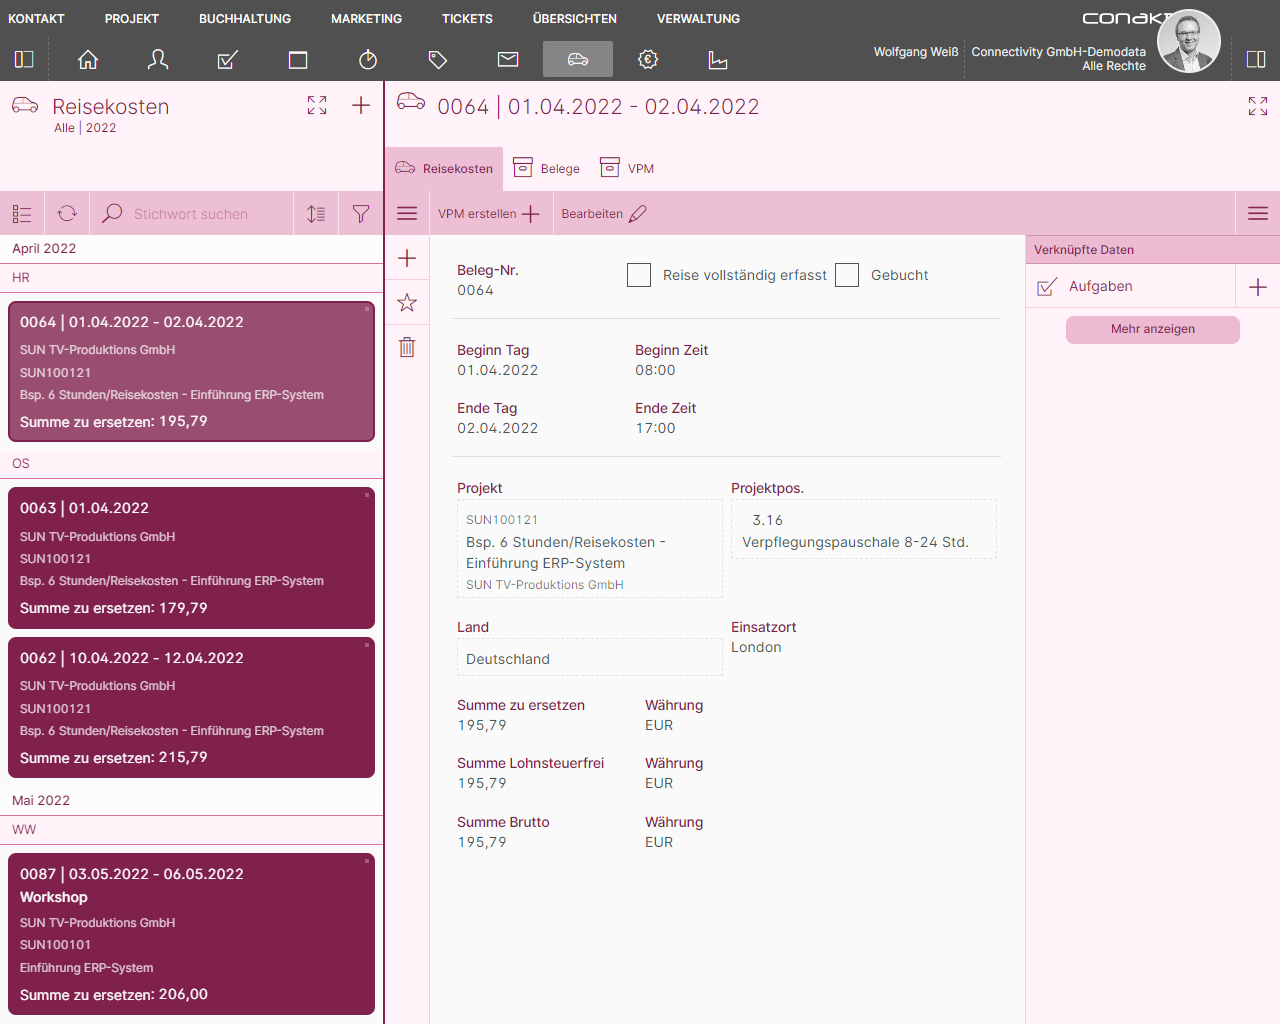Delete record using trash icon
This screenshot has width=1280, height=1024.
tap(407, 347)
